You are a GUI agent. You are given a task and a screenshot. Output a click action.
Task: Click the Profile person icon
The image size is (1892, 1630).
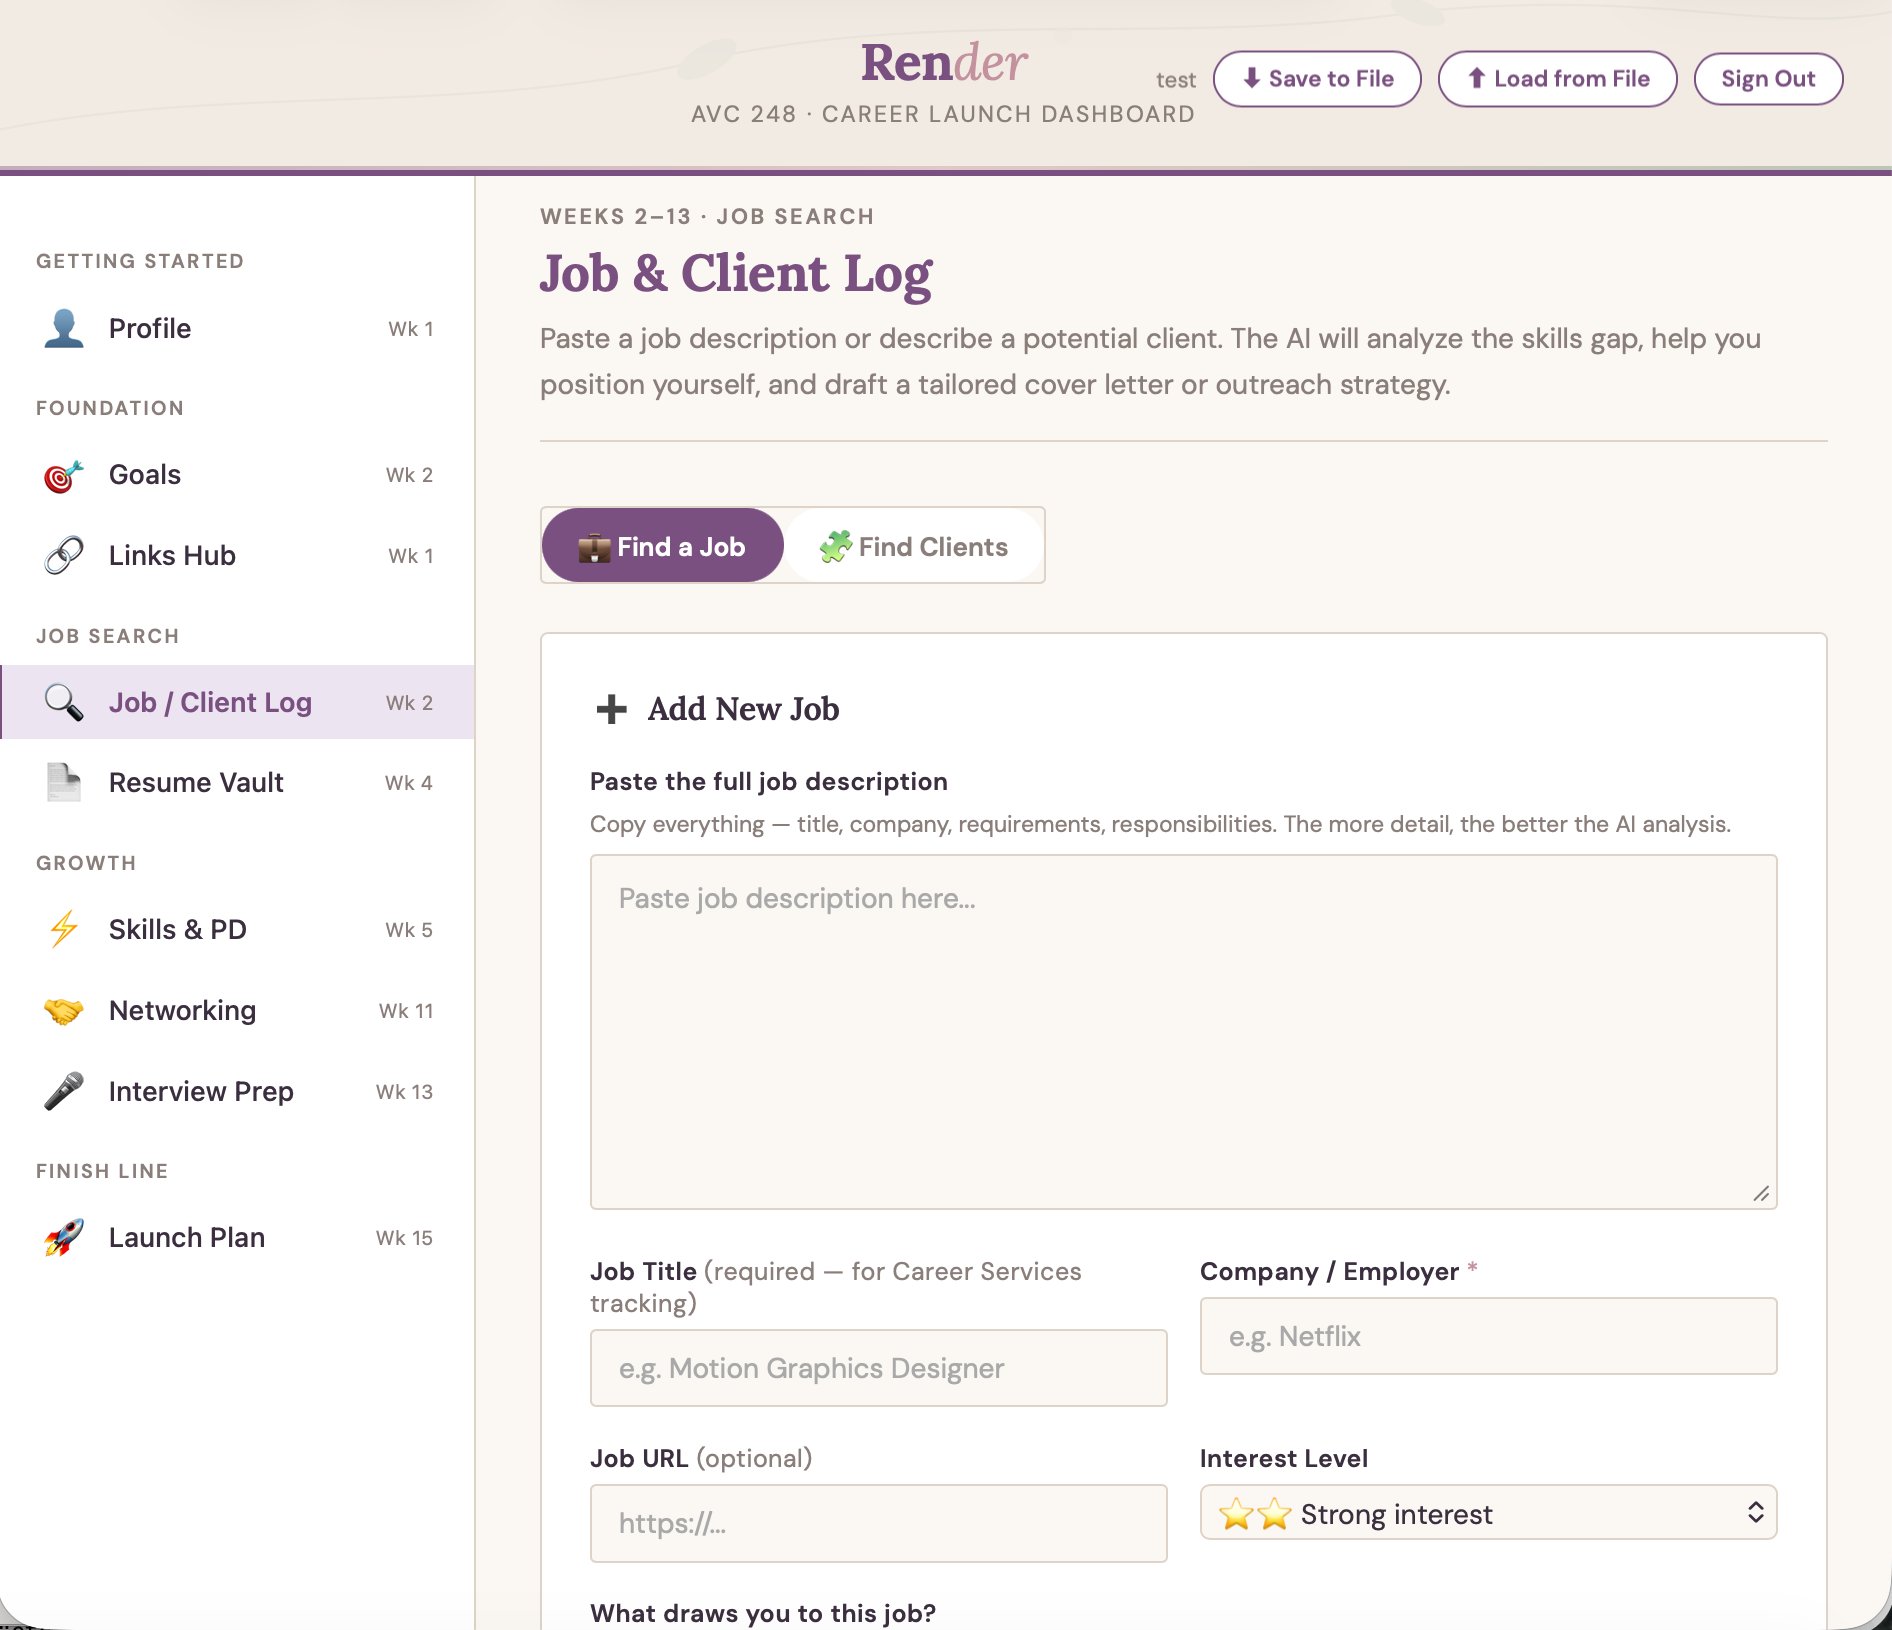64,329
